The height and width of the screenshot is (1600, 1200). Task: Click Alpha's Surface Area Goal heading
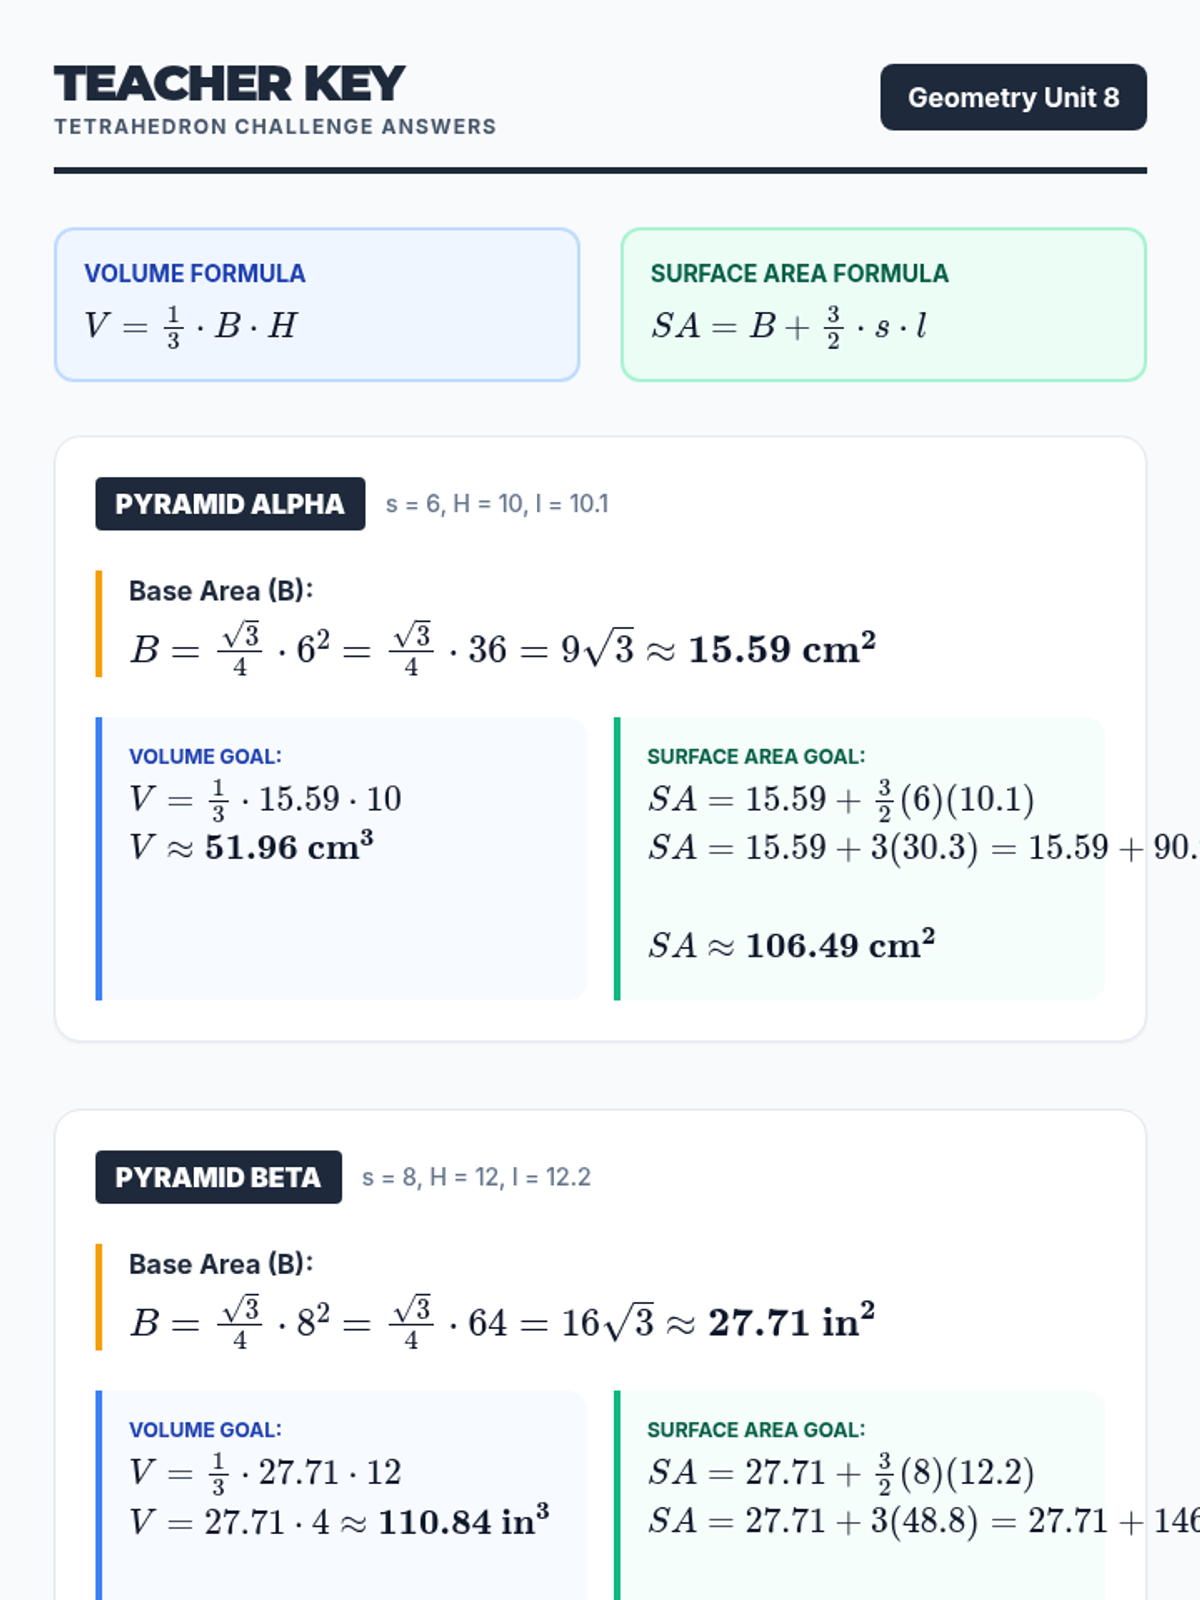pos(756,757)
